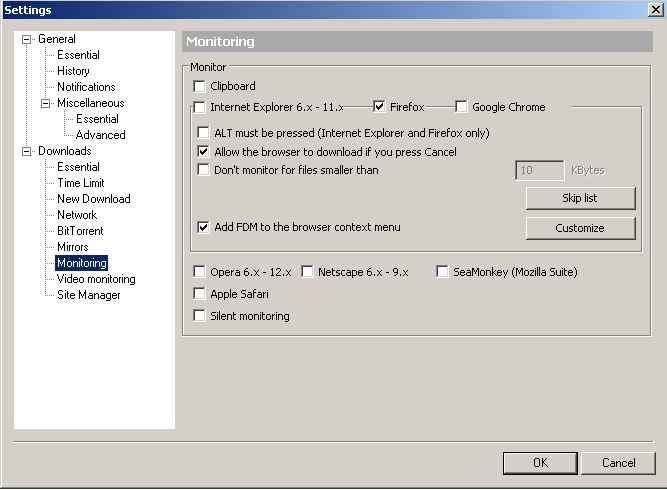Open BitTorrent settings

coord(80,231)
